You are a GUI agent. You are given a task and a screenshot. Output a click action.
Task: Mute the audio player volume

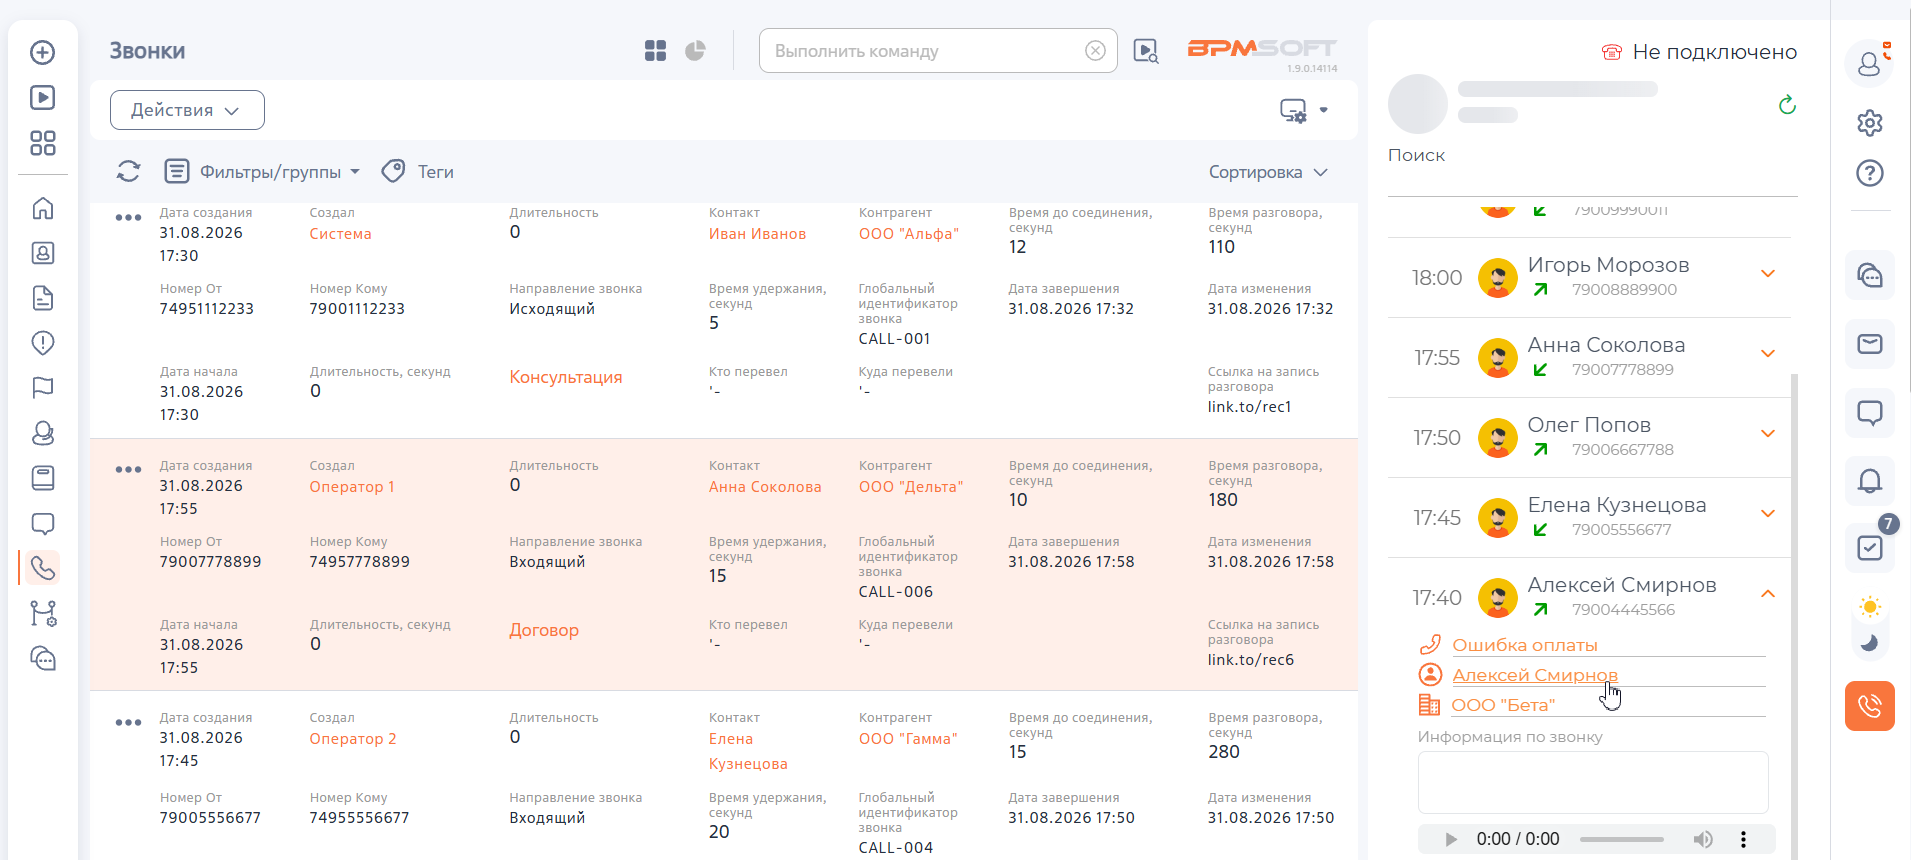coord(1702,839)
